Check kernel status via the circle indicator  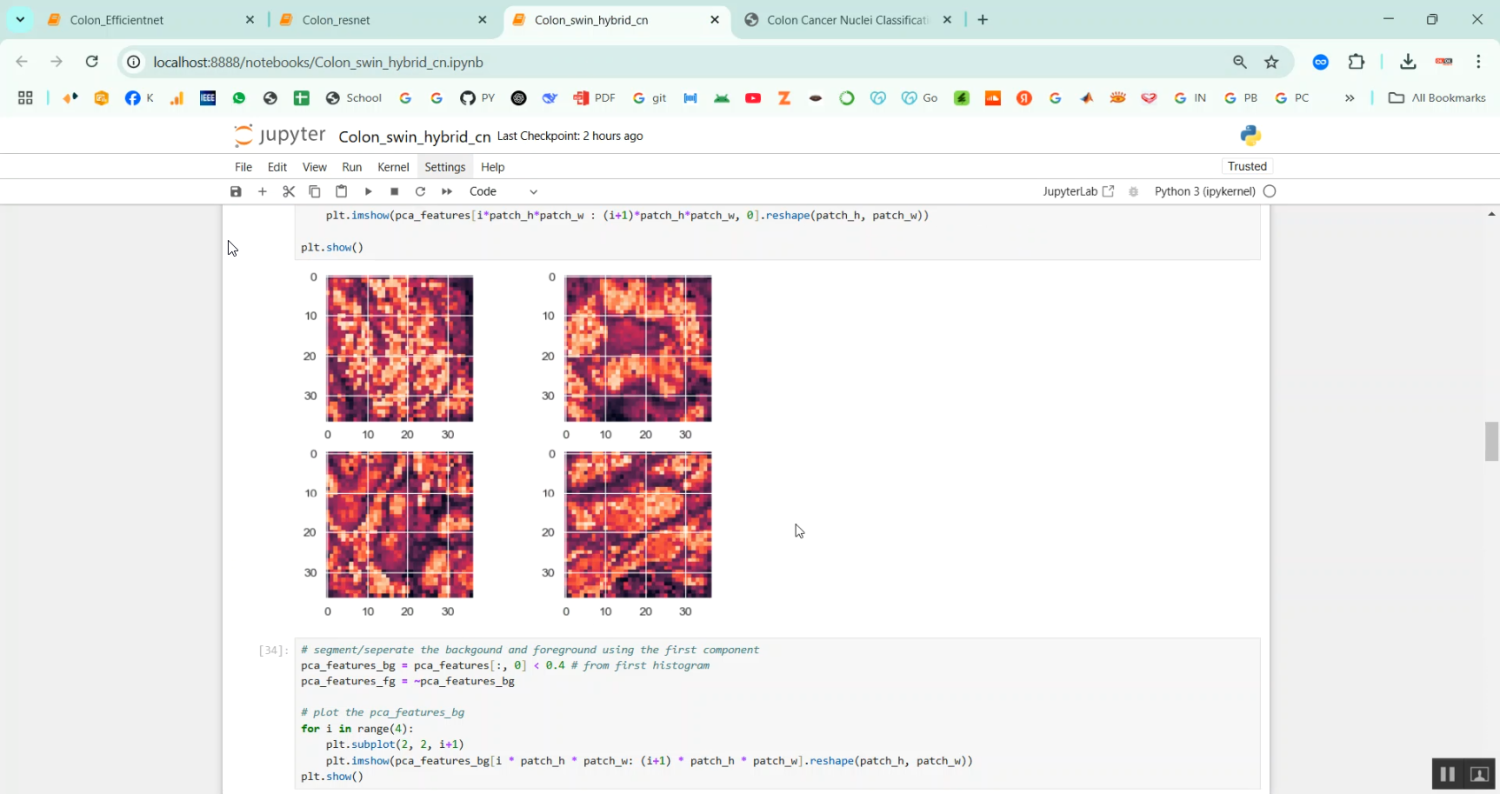[x=1271, y=191]
